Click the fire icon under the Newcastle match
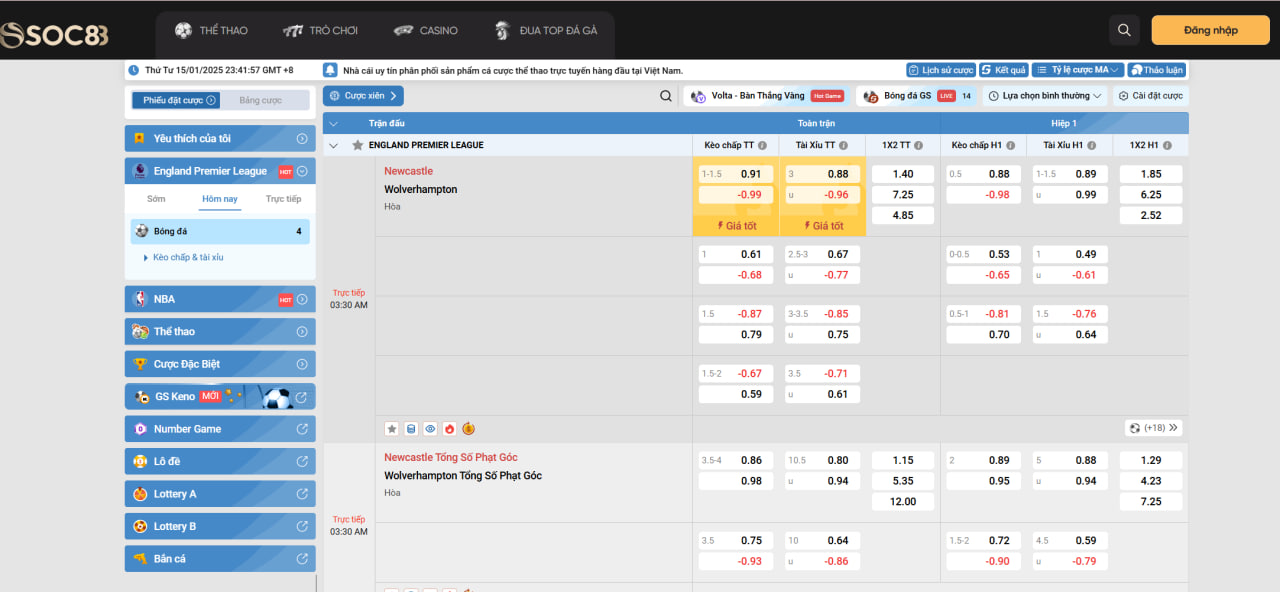Viewport: 1280px width, 592px height. (x=449, y=429)
